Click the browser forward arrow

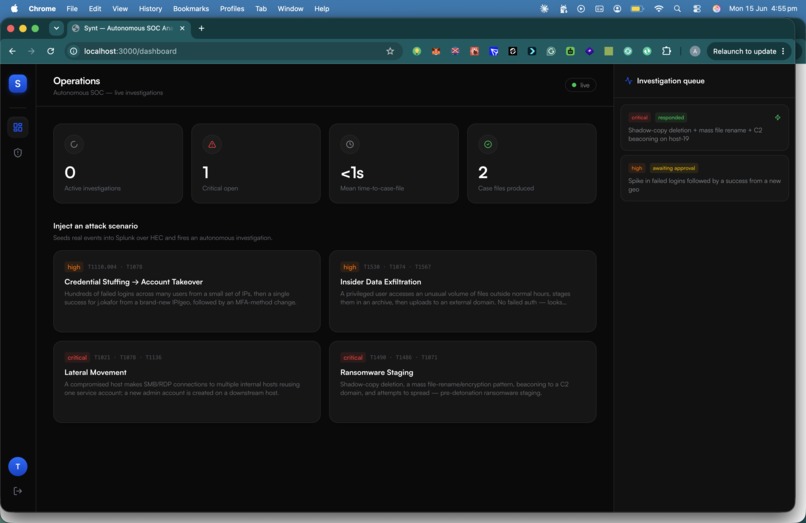click(31, 51)
